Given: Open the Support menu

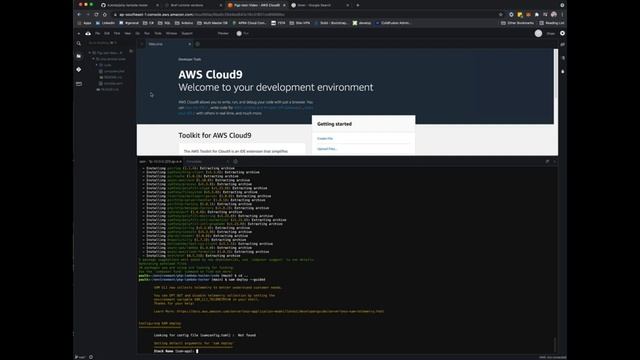Looking at the screenshot, I should coord(187,33).
